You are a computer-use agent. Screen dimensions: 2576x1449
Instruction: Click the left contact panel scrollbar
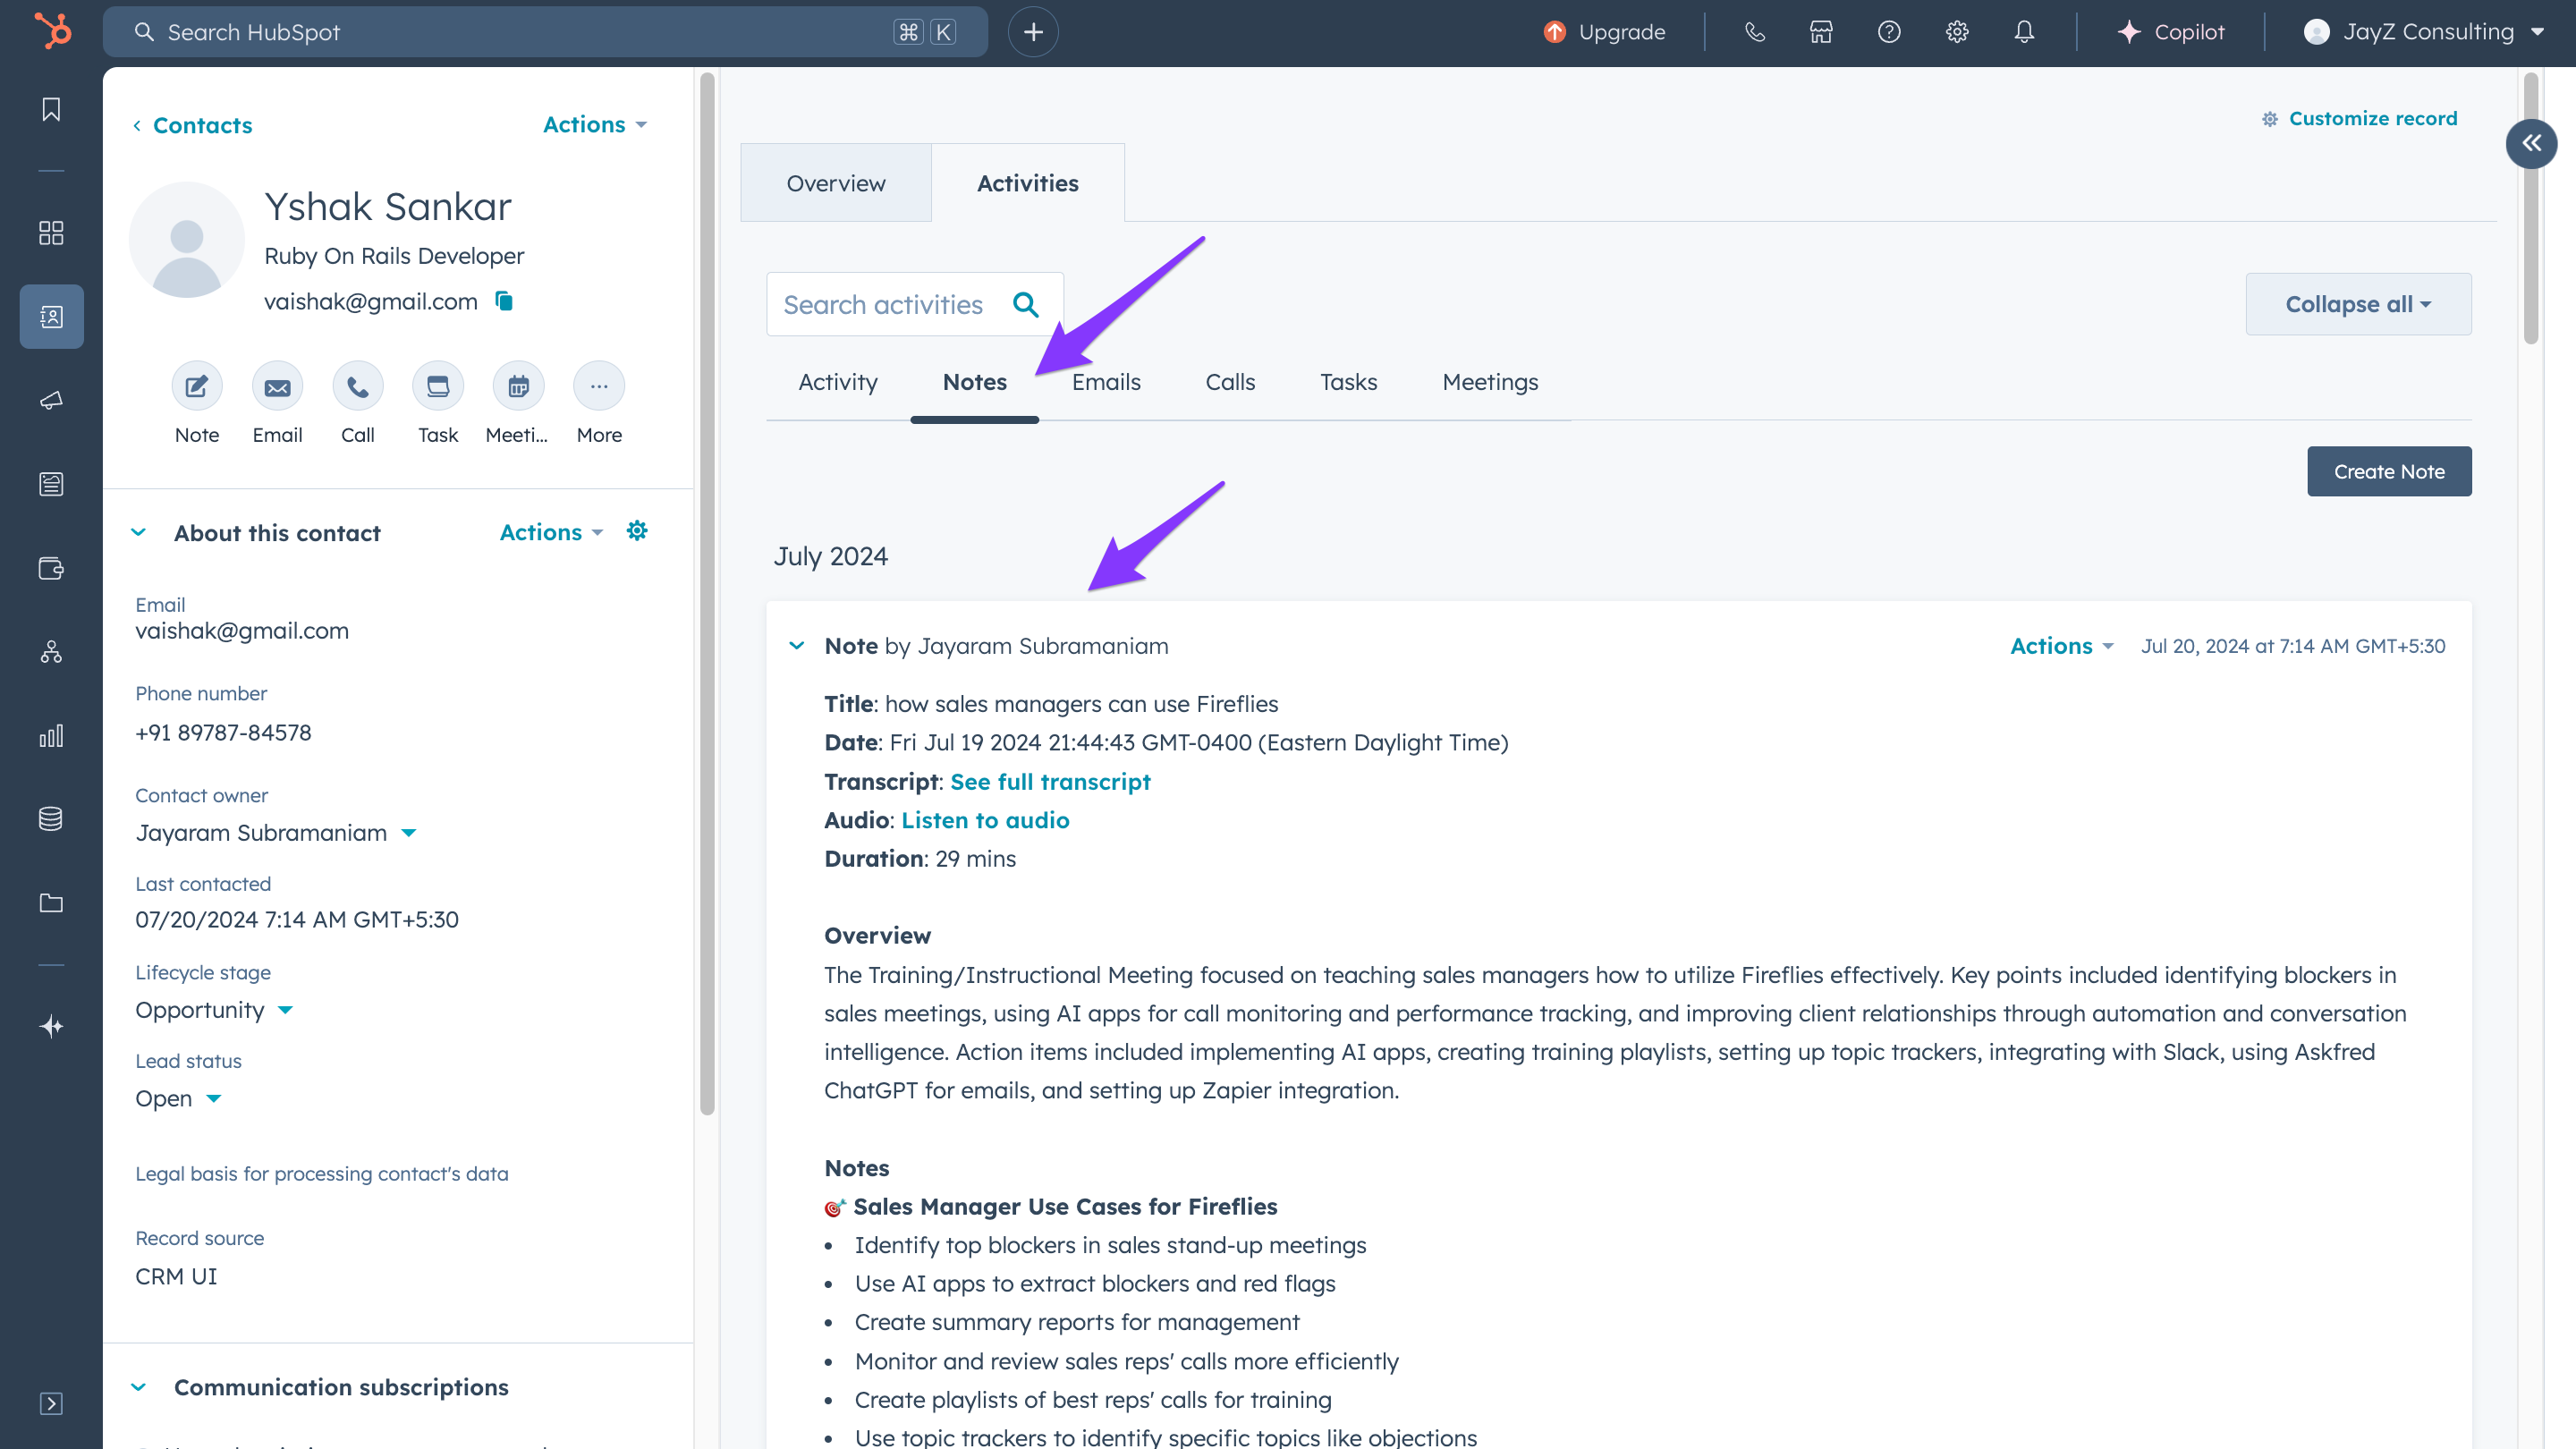(x=707, y=594)
